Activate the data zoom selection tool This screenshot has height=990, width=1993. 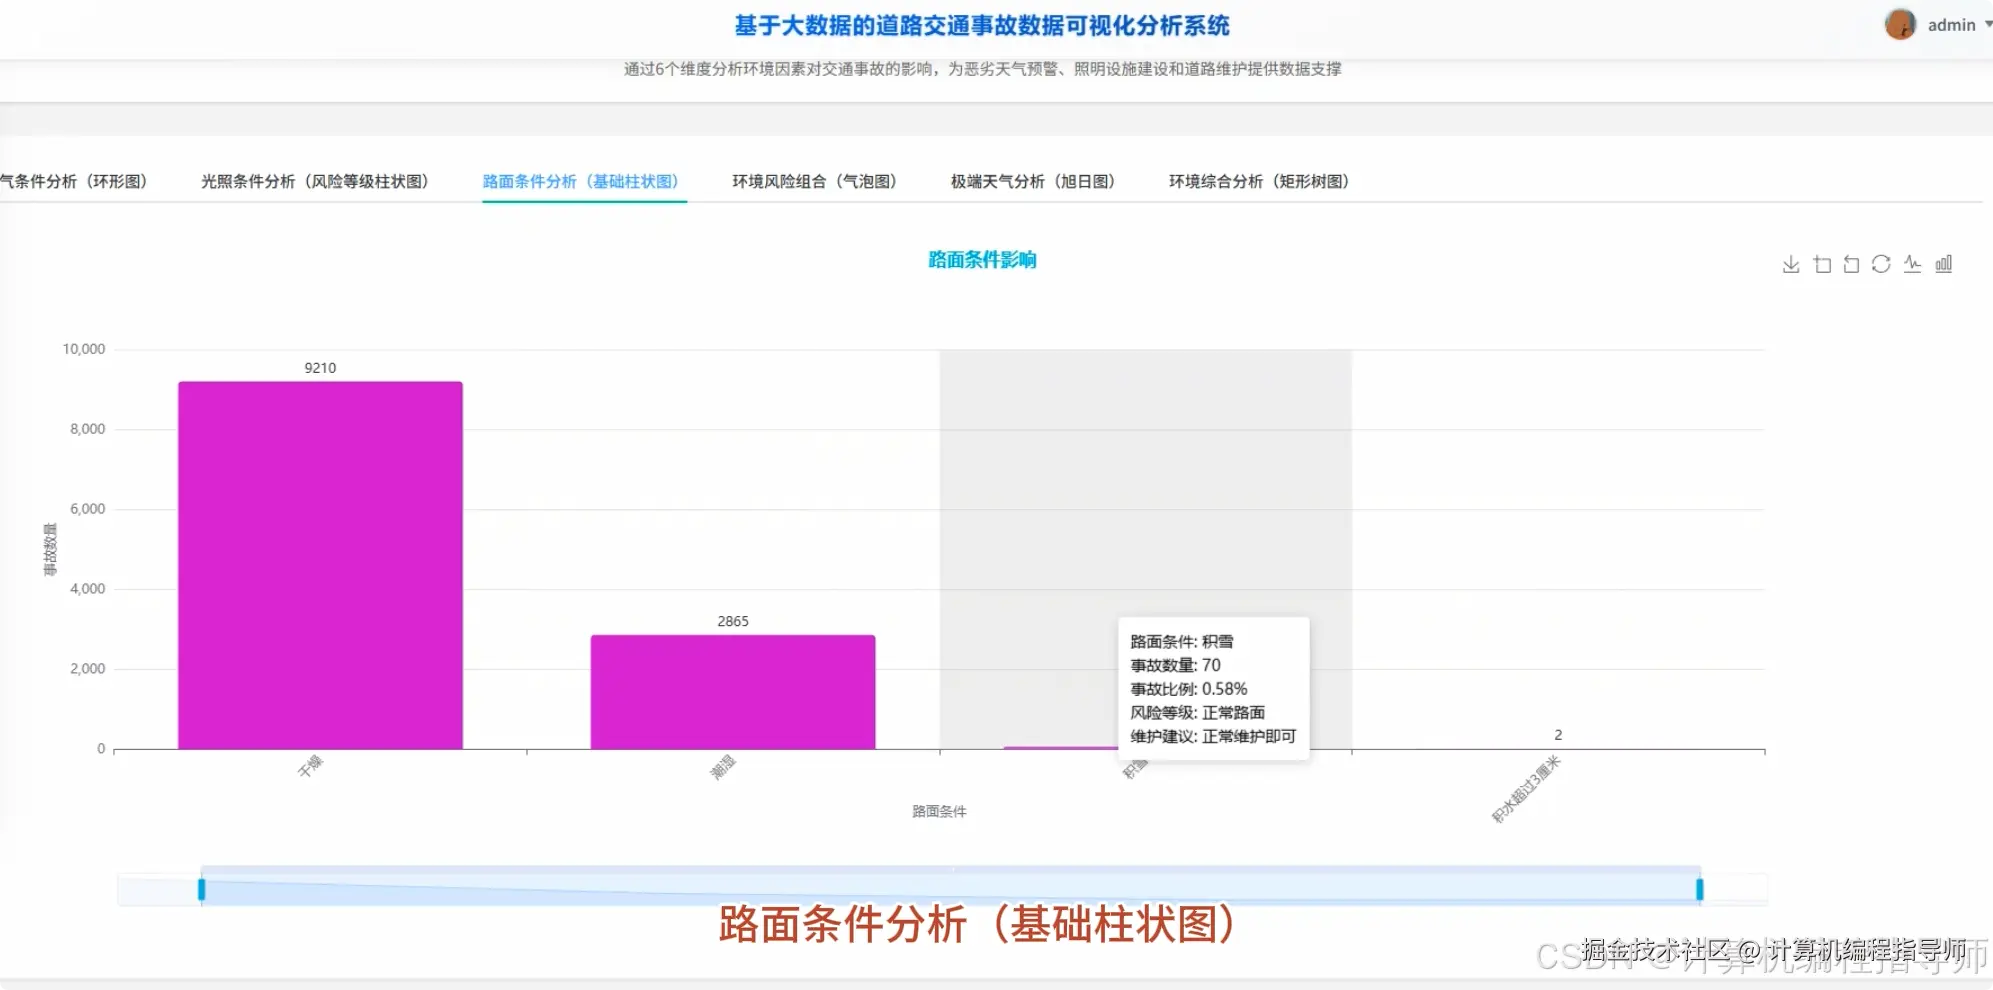(x=1822, y=264)
